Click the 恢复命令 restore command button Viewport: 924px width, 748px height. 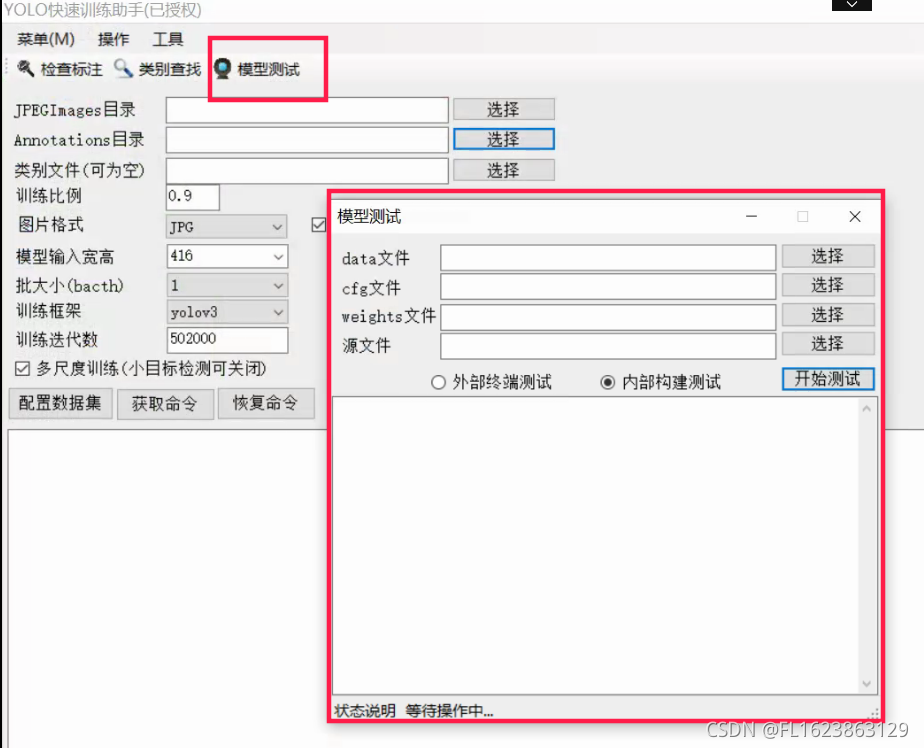click(x=266, y=404)
